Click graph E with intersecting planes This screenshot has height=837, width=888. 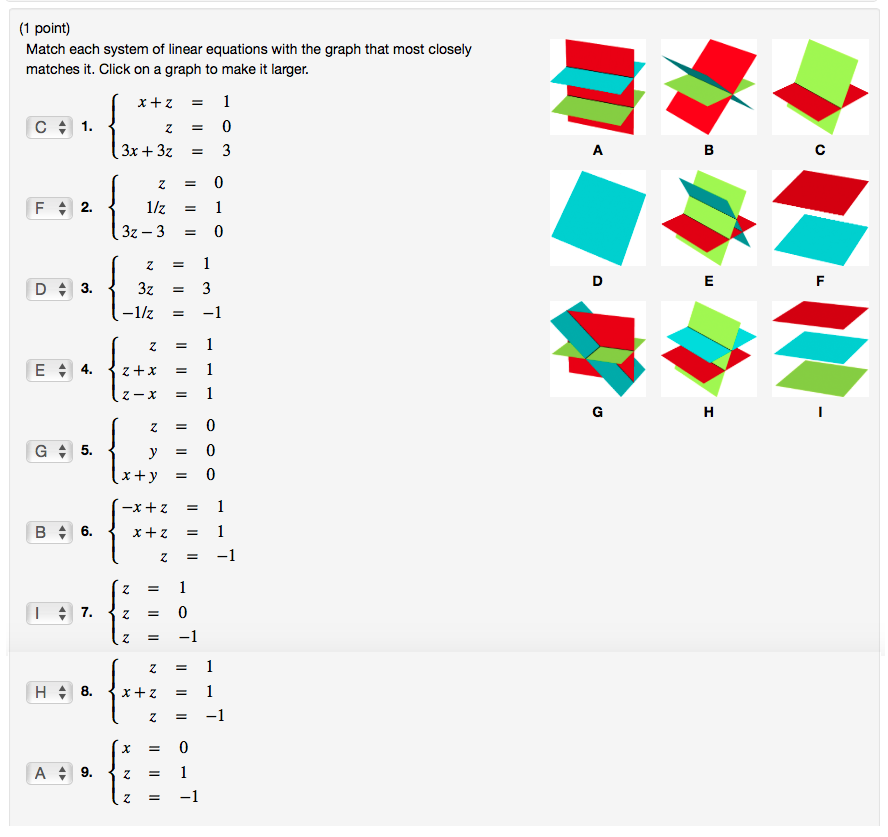pos(708,217)
